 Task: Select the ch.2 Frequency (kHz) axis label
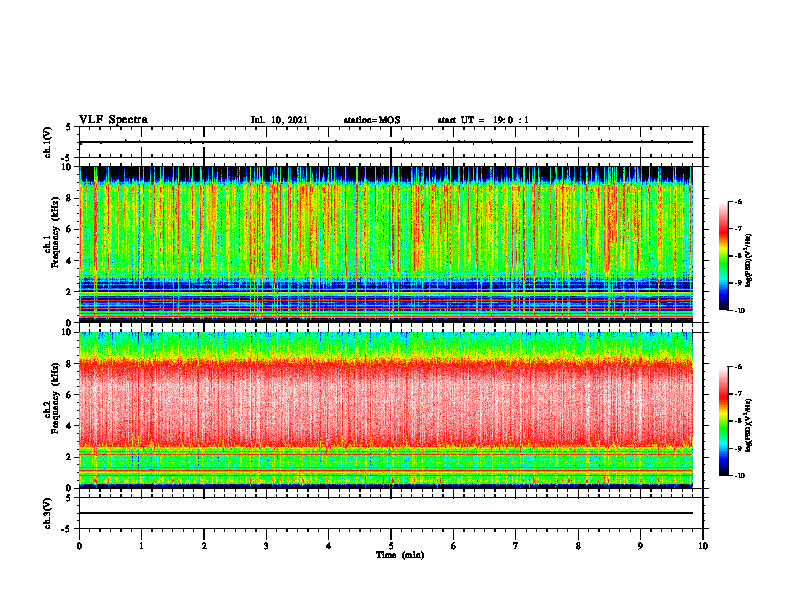click(x=51, y=398)
